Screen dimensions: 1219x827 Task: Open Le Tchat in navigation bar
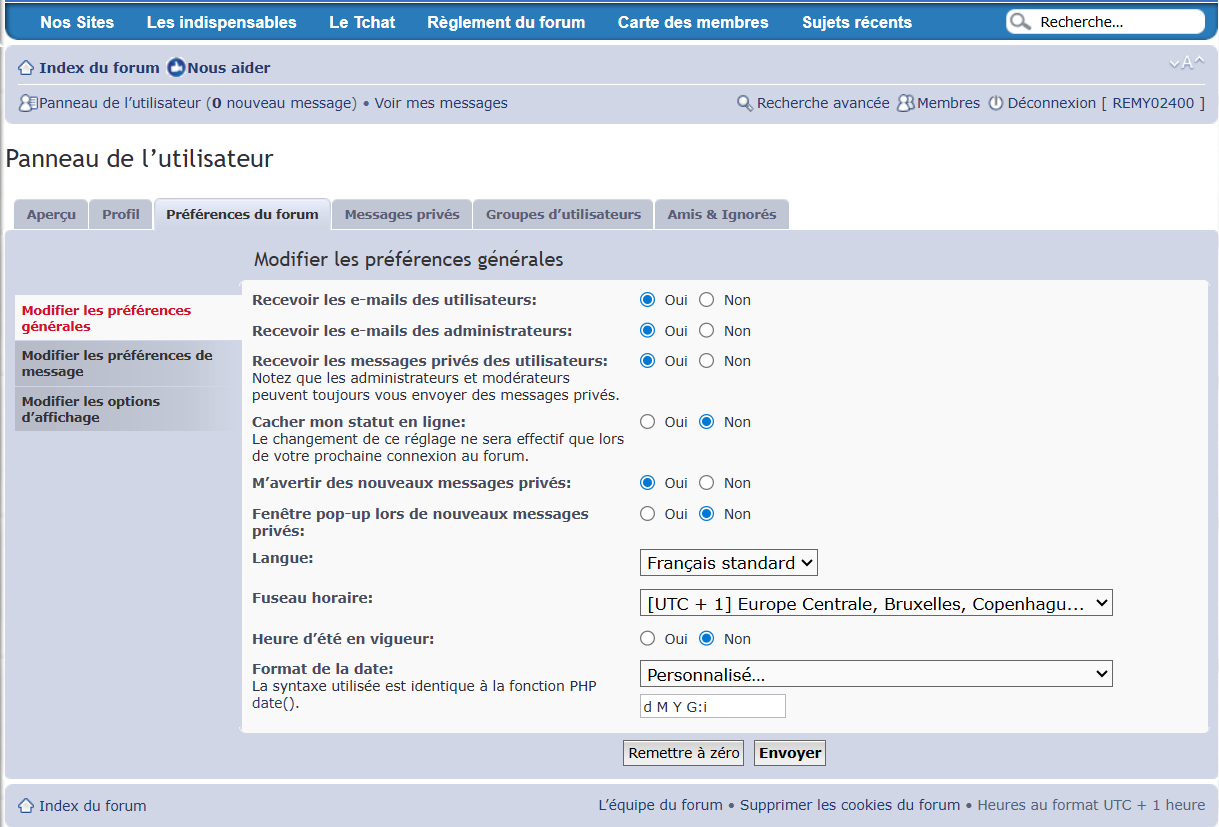point(362,22)
